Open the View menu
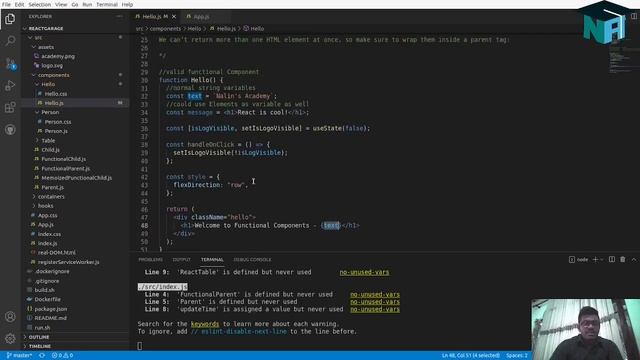The height and width of the screenshot is (360, 640). tap(61, 4)
